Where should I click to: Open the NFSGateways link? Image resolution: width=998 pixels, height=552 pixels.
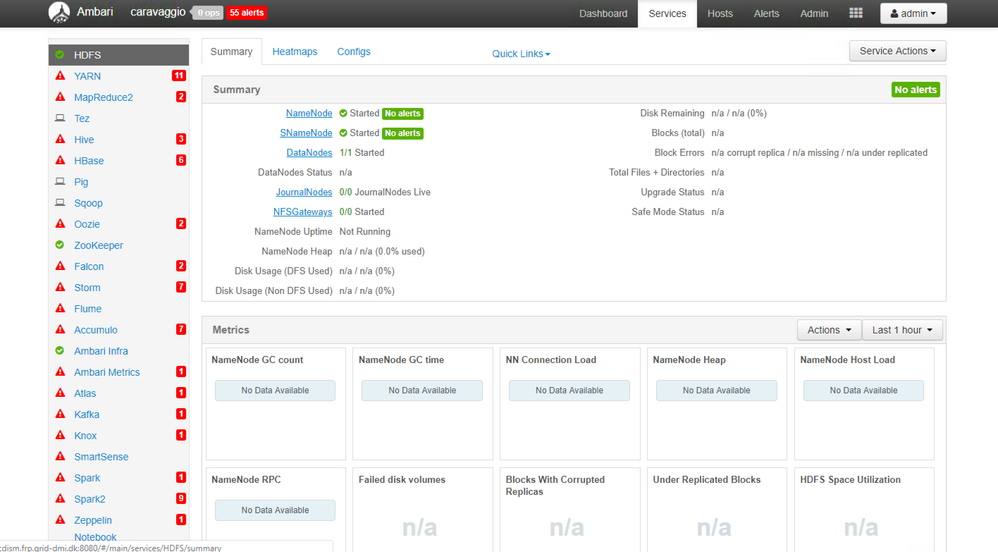point(302,212)
